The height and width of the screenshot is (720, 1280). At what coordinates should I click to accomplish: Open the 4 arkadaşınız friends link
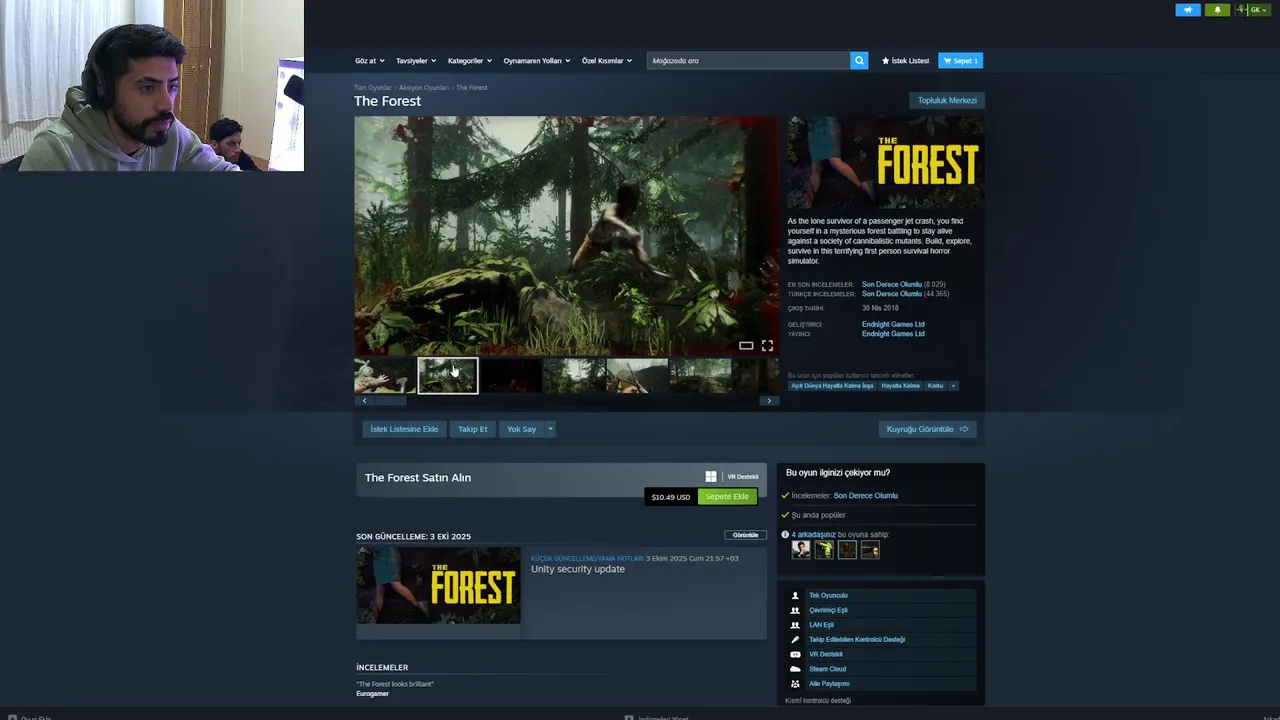tap(813, 535)
